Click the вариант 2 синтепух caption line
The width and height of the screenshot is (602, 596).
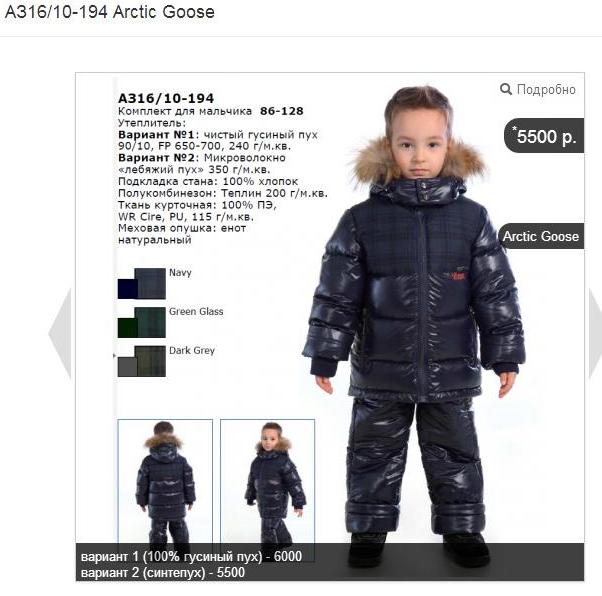point(163,573)
